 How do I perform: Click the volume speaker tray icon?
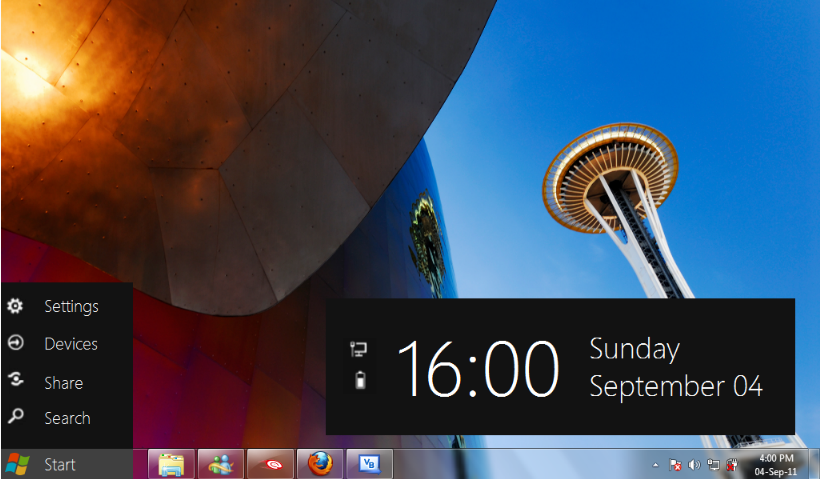point(694,465)
